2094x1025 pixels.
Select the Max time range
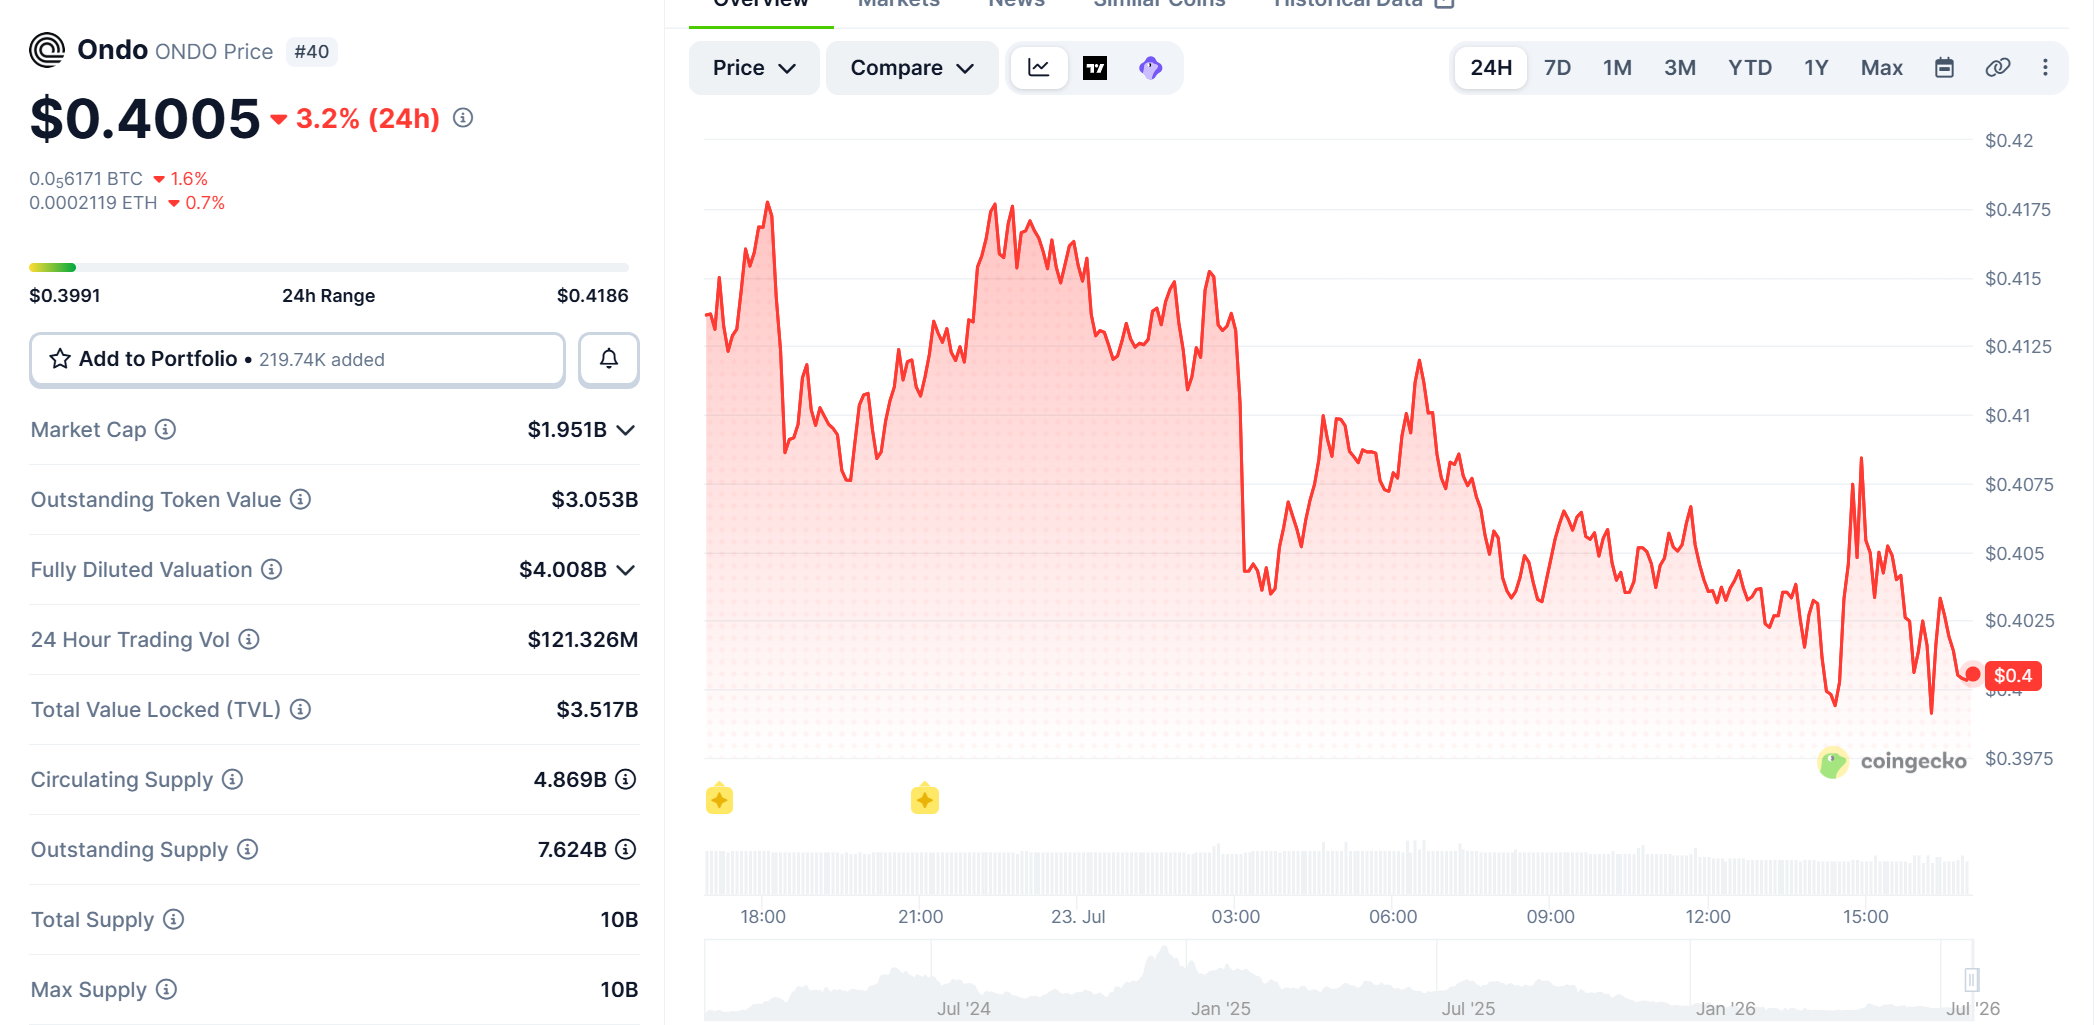1881,68
